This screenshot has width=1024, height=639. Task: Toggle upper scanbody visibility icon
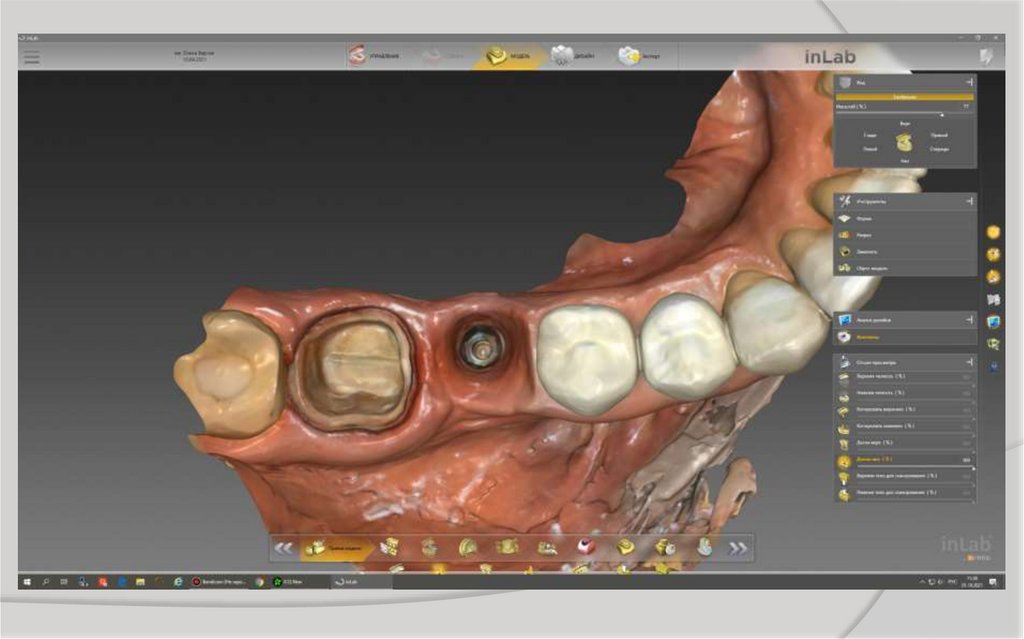pos(844,478)
